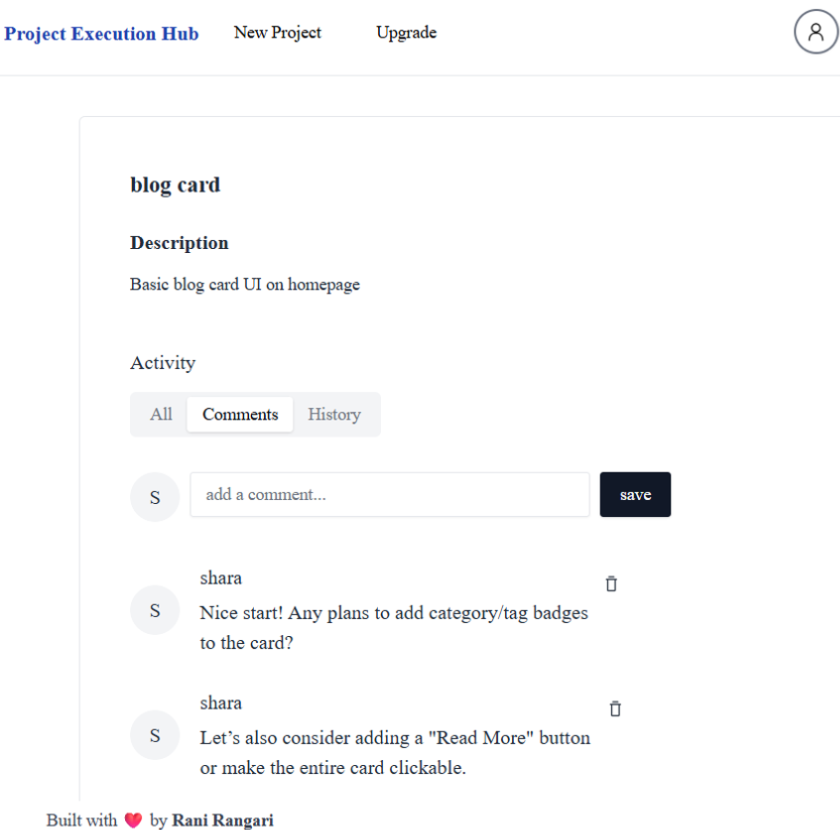Viewport: 840px width, 832px height.
Task: Delete shara's second comment using trash icon
Action: (615, 708)
